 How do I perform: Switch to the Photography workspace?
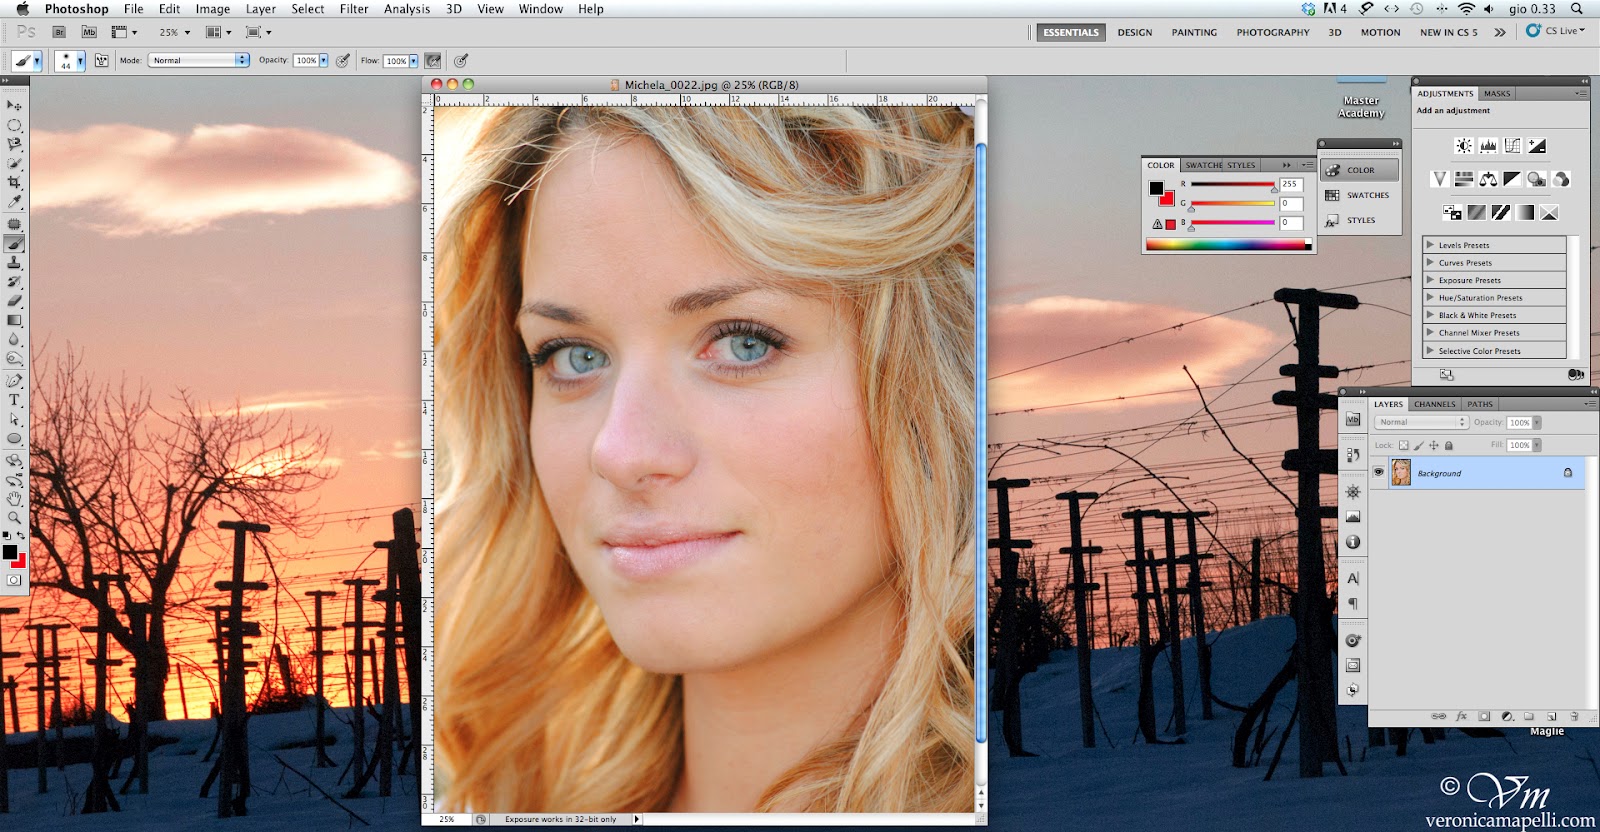coord(1273,32)
